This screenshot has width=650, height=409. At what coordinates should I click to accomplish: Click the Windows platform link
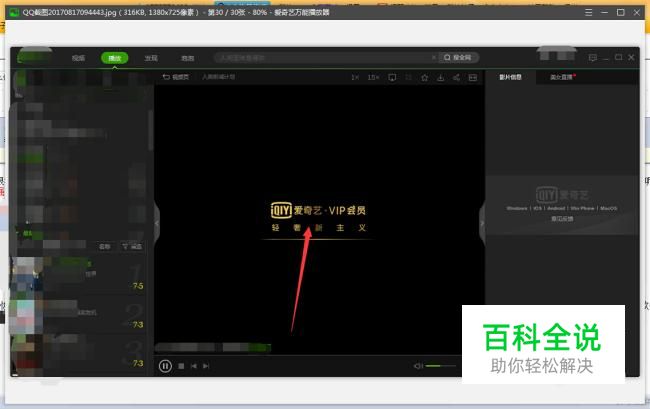(x=517, y=208)
